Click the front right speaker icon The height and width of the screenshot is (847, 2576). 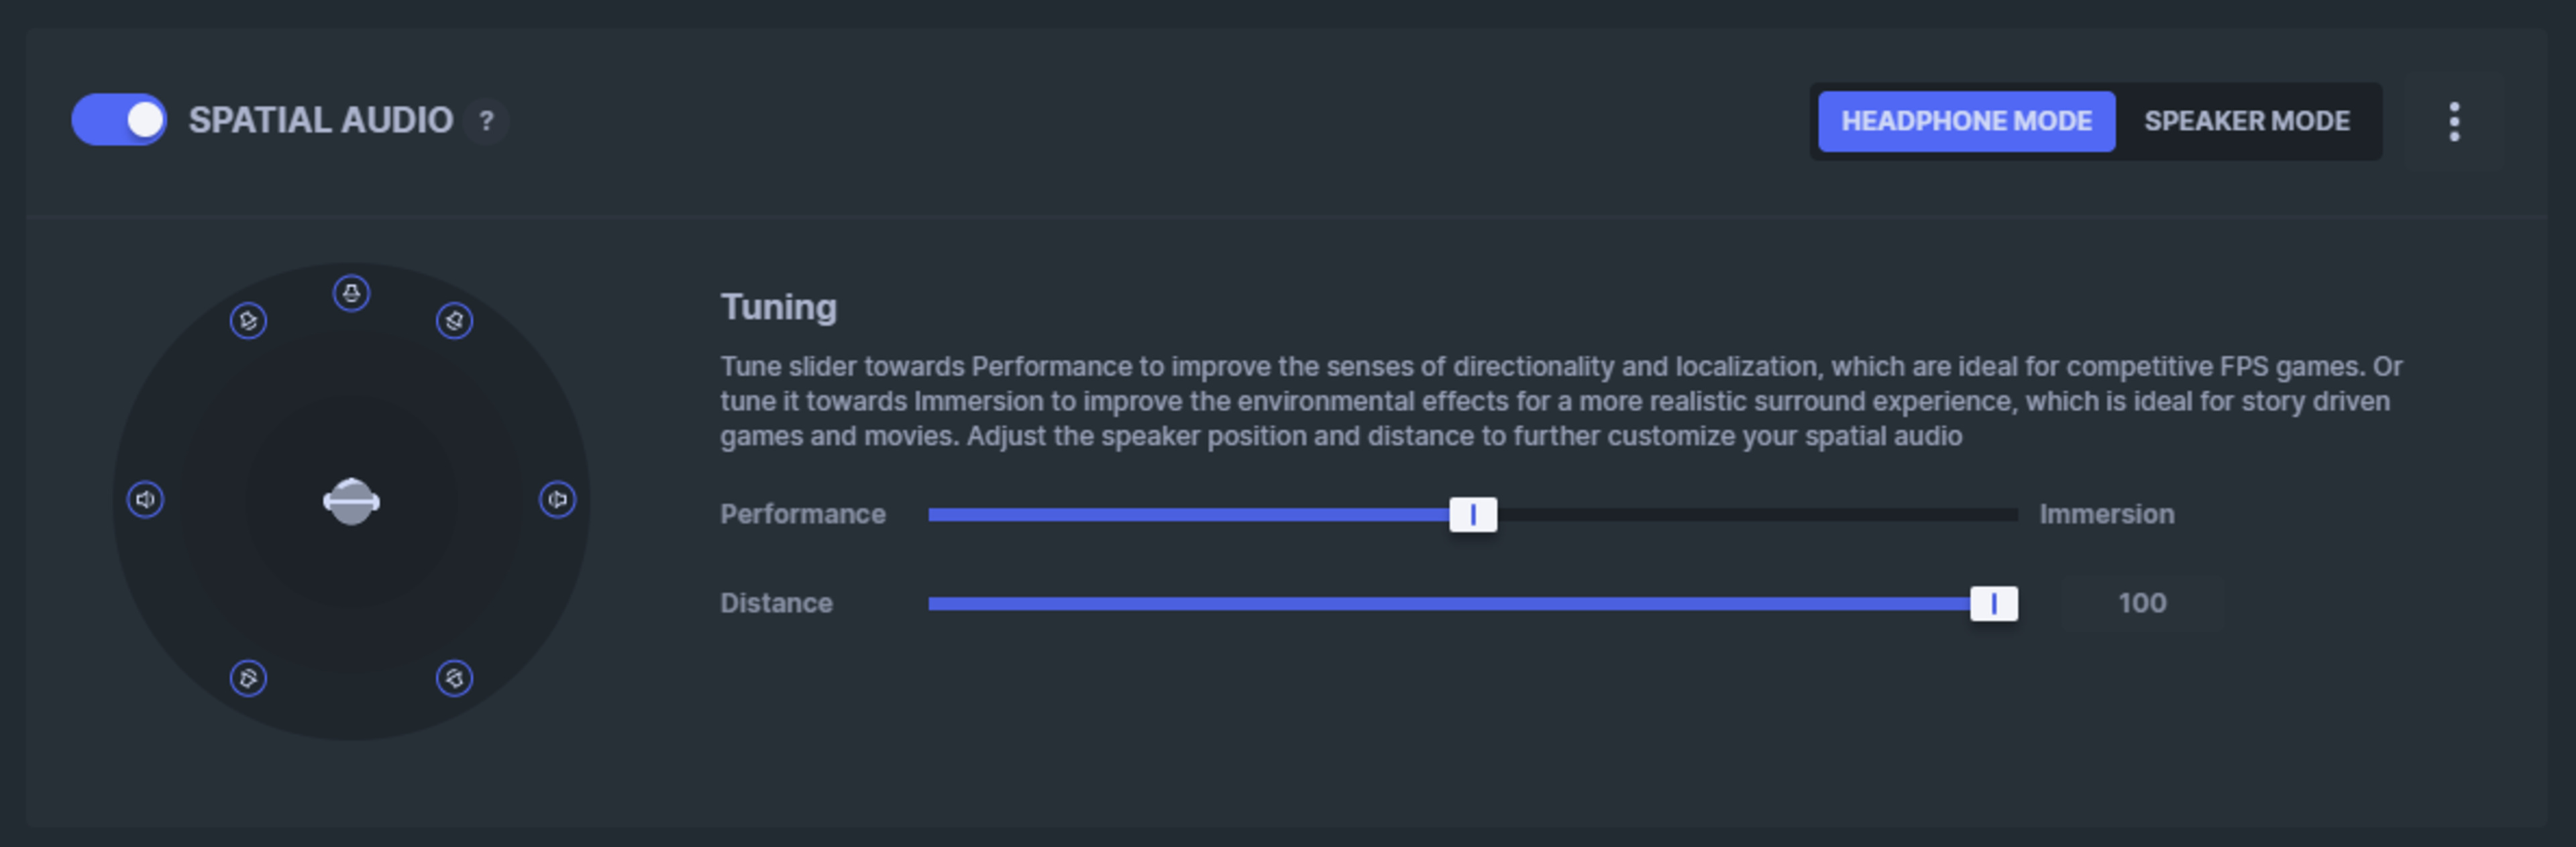pyautogui.click(x=454, y=321)
